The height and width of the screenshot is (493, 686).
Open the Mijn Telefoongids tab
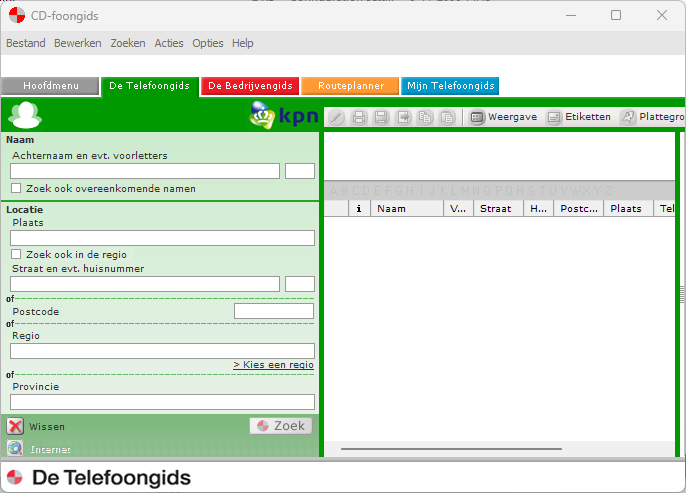point(450,86)
